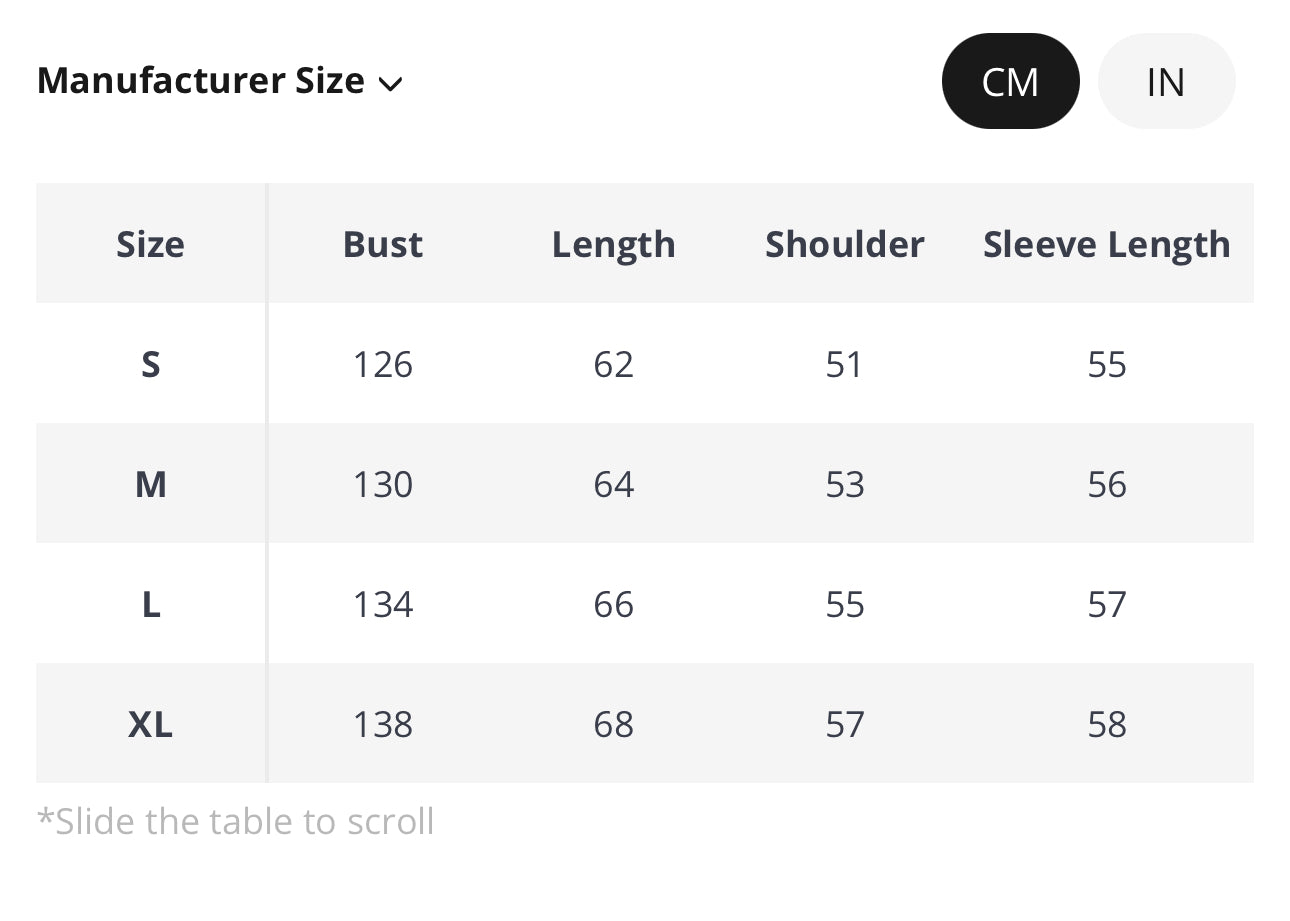
Task: Click the Length column header
Action: [613, 244]
